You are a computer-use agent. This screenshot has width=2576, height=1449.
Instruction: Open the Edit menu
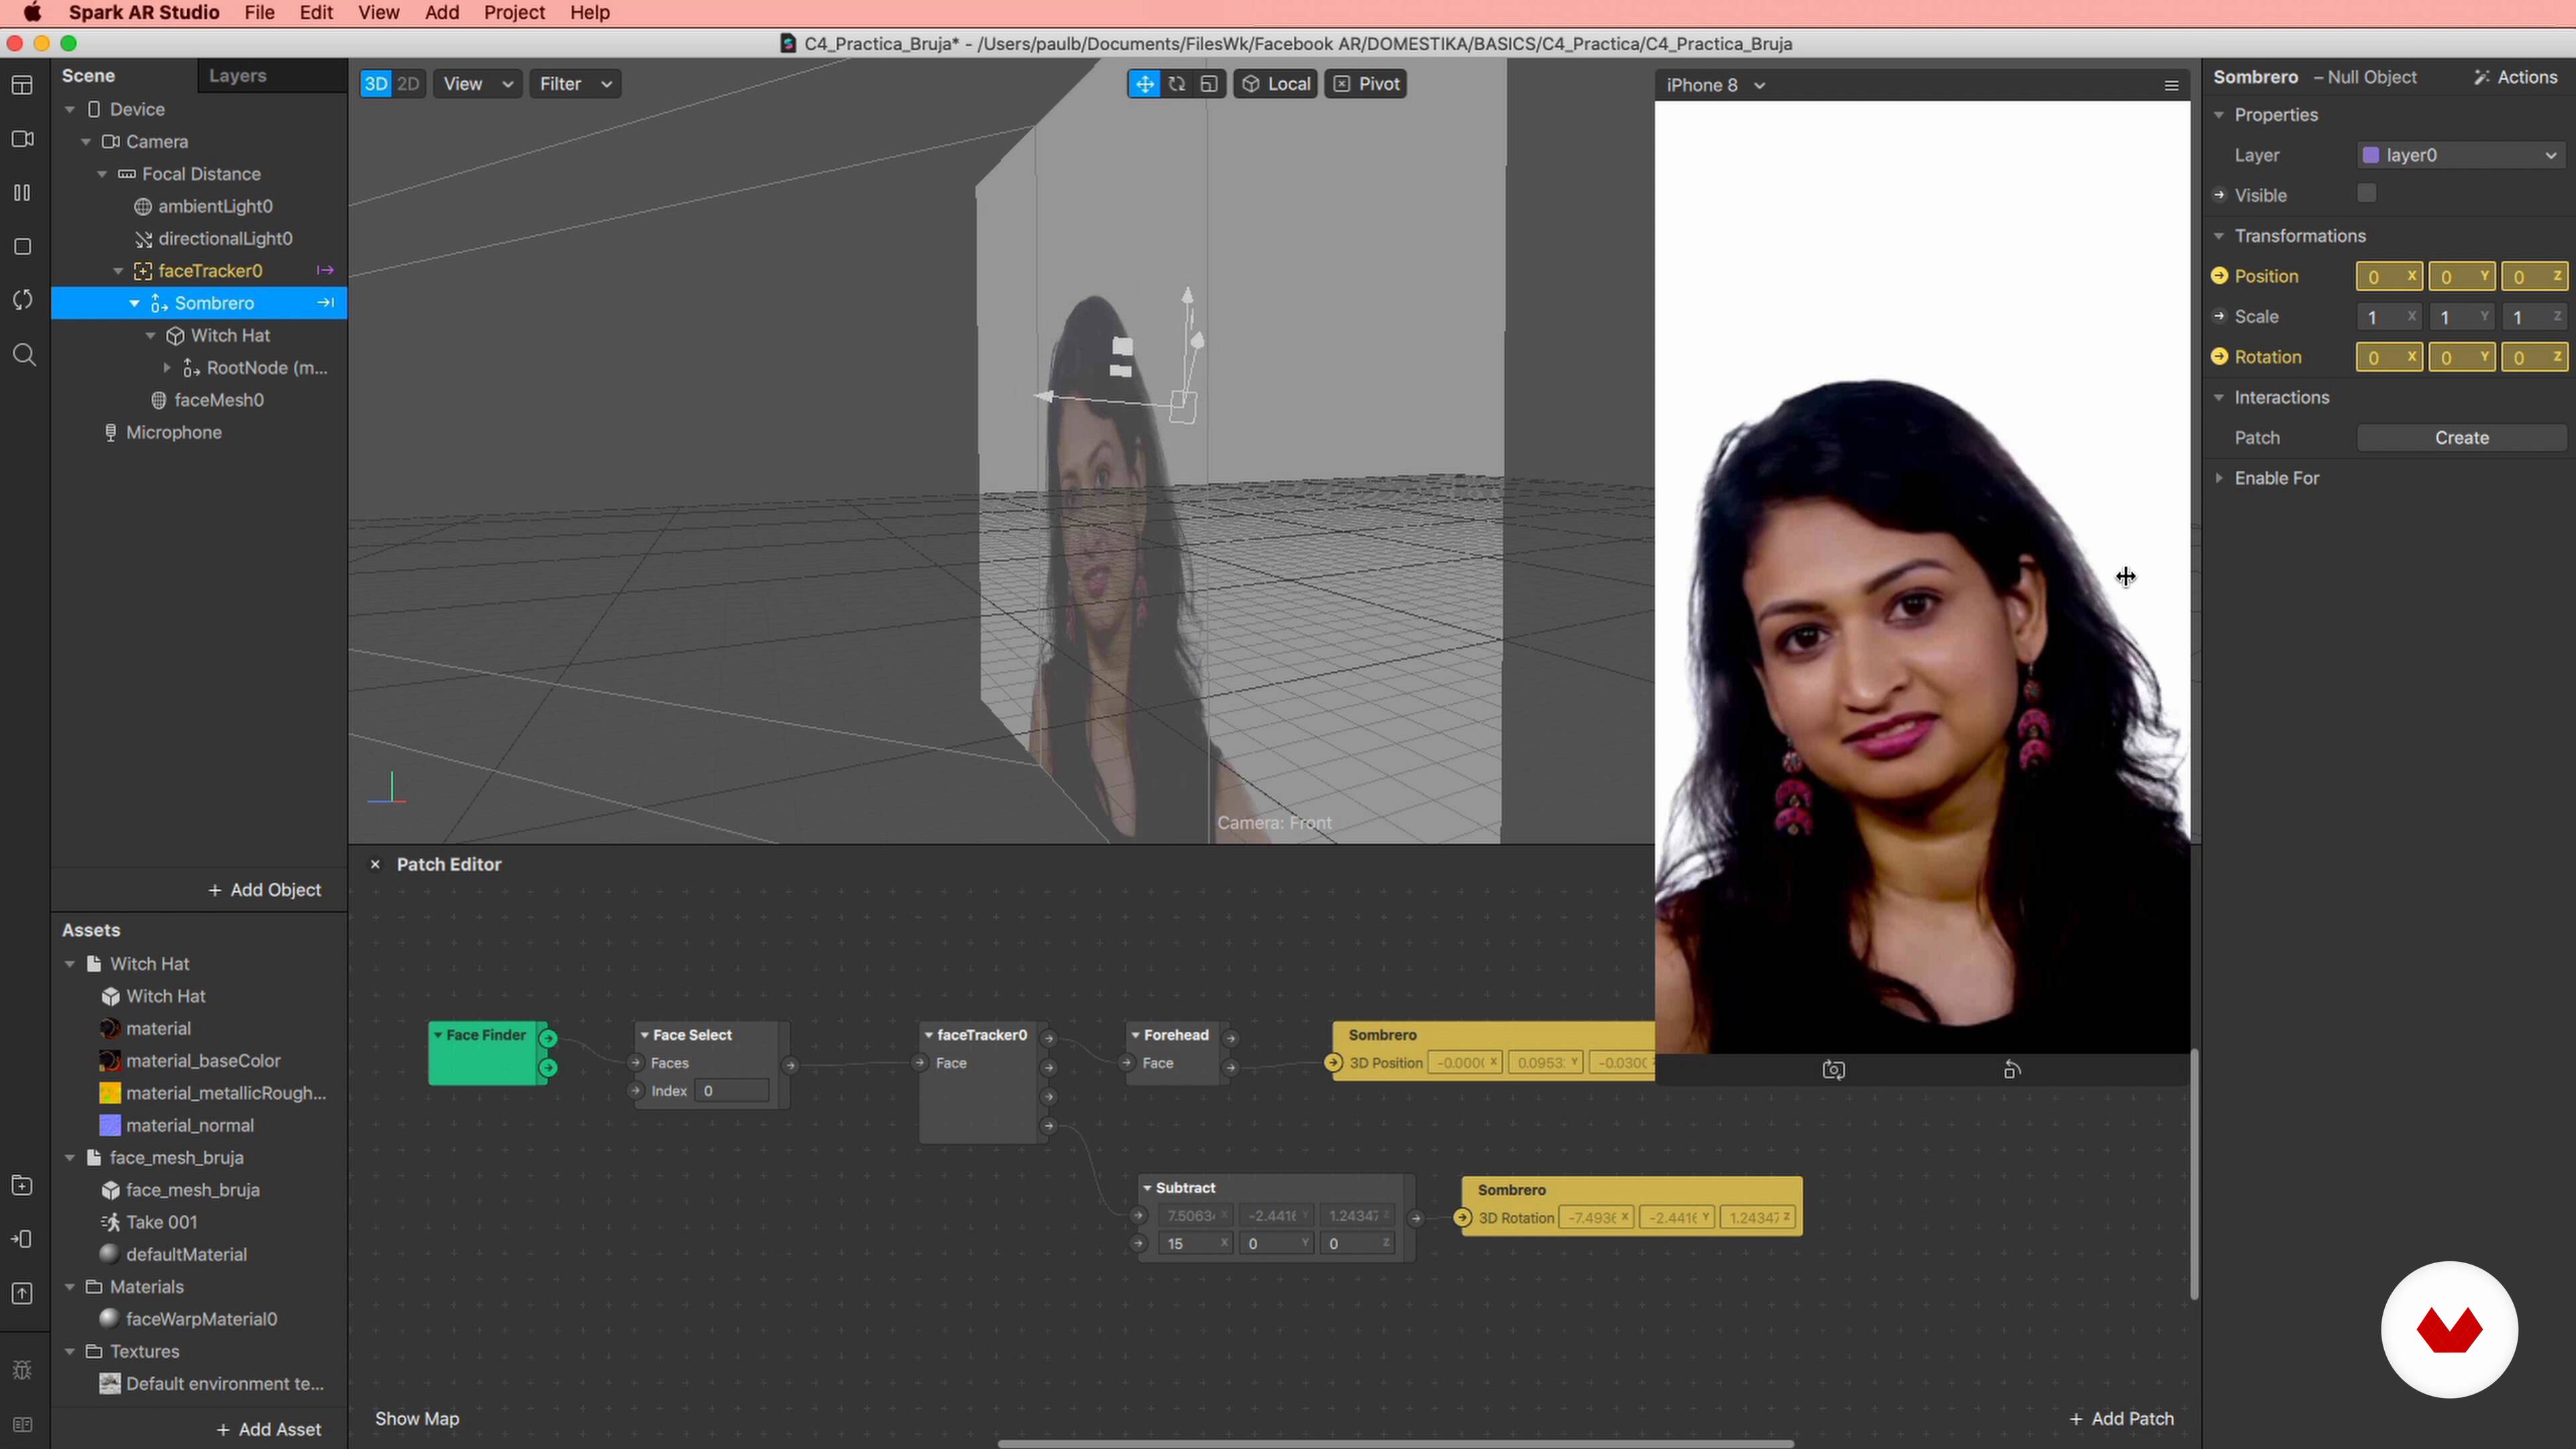click(x=316, y=13)
